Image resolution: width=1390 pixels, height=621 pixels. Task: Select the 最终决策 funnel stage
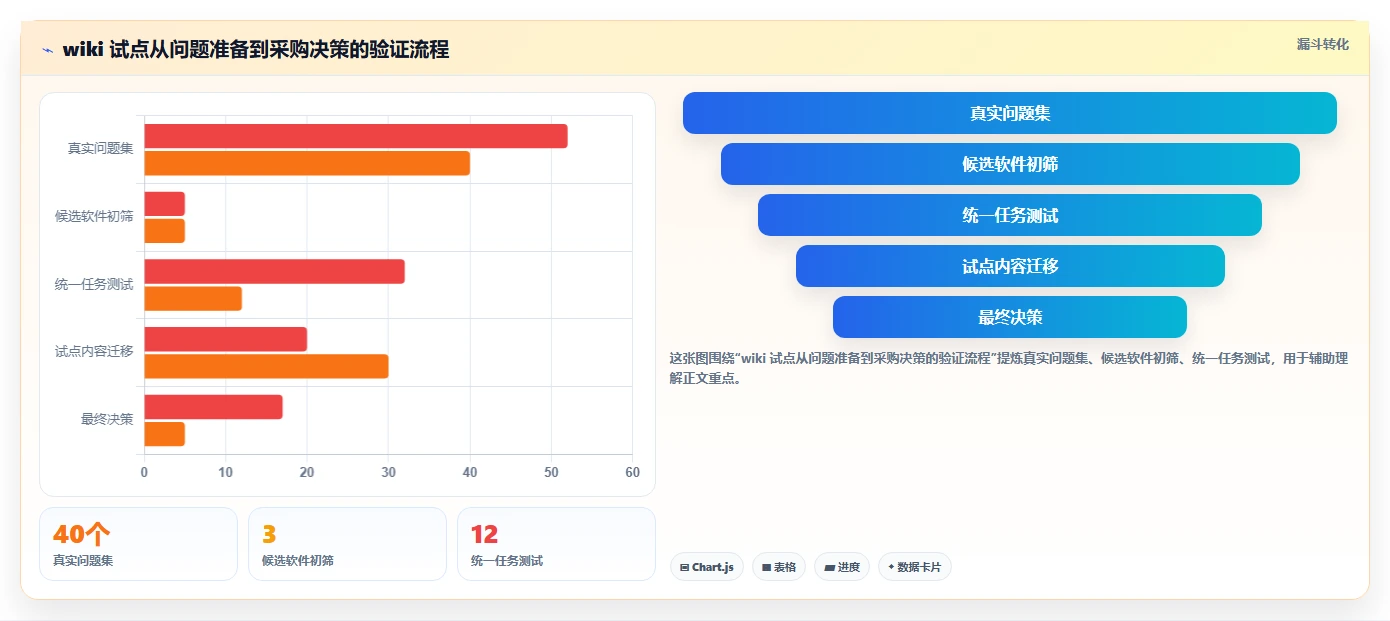coord(1010,317)
